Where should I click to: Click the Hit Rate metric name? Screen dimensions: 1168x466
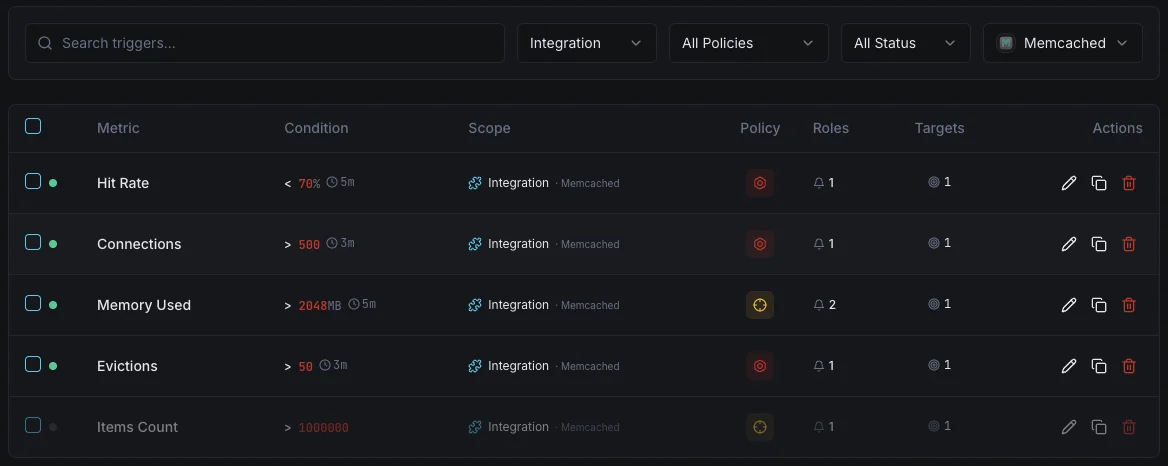pyautogui.click(x=123, y=183)
